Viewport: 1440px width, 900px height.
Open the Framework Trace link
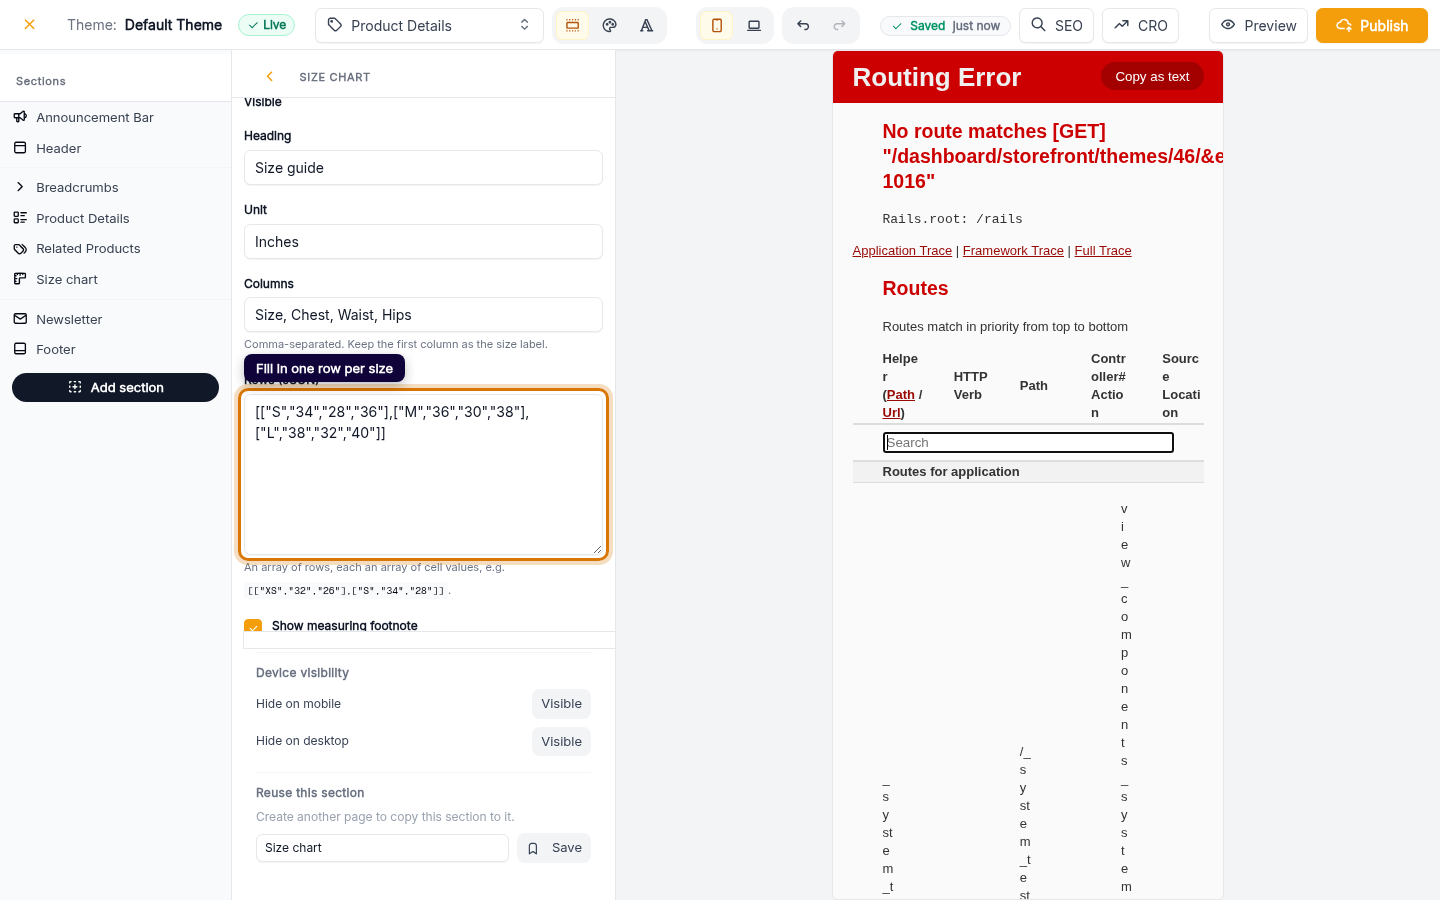(1013, 251)
